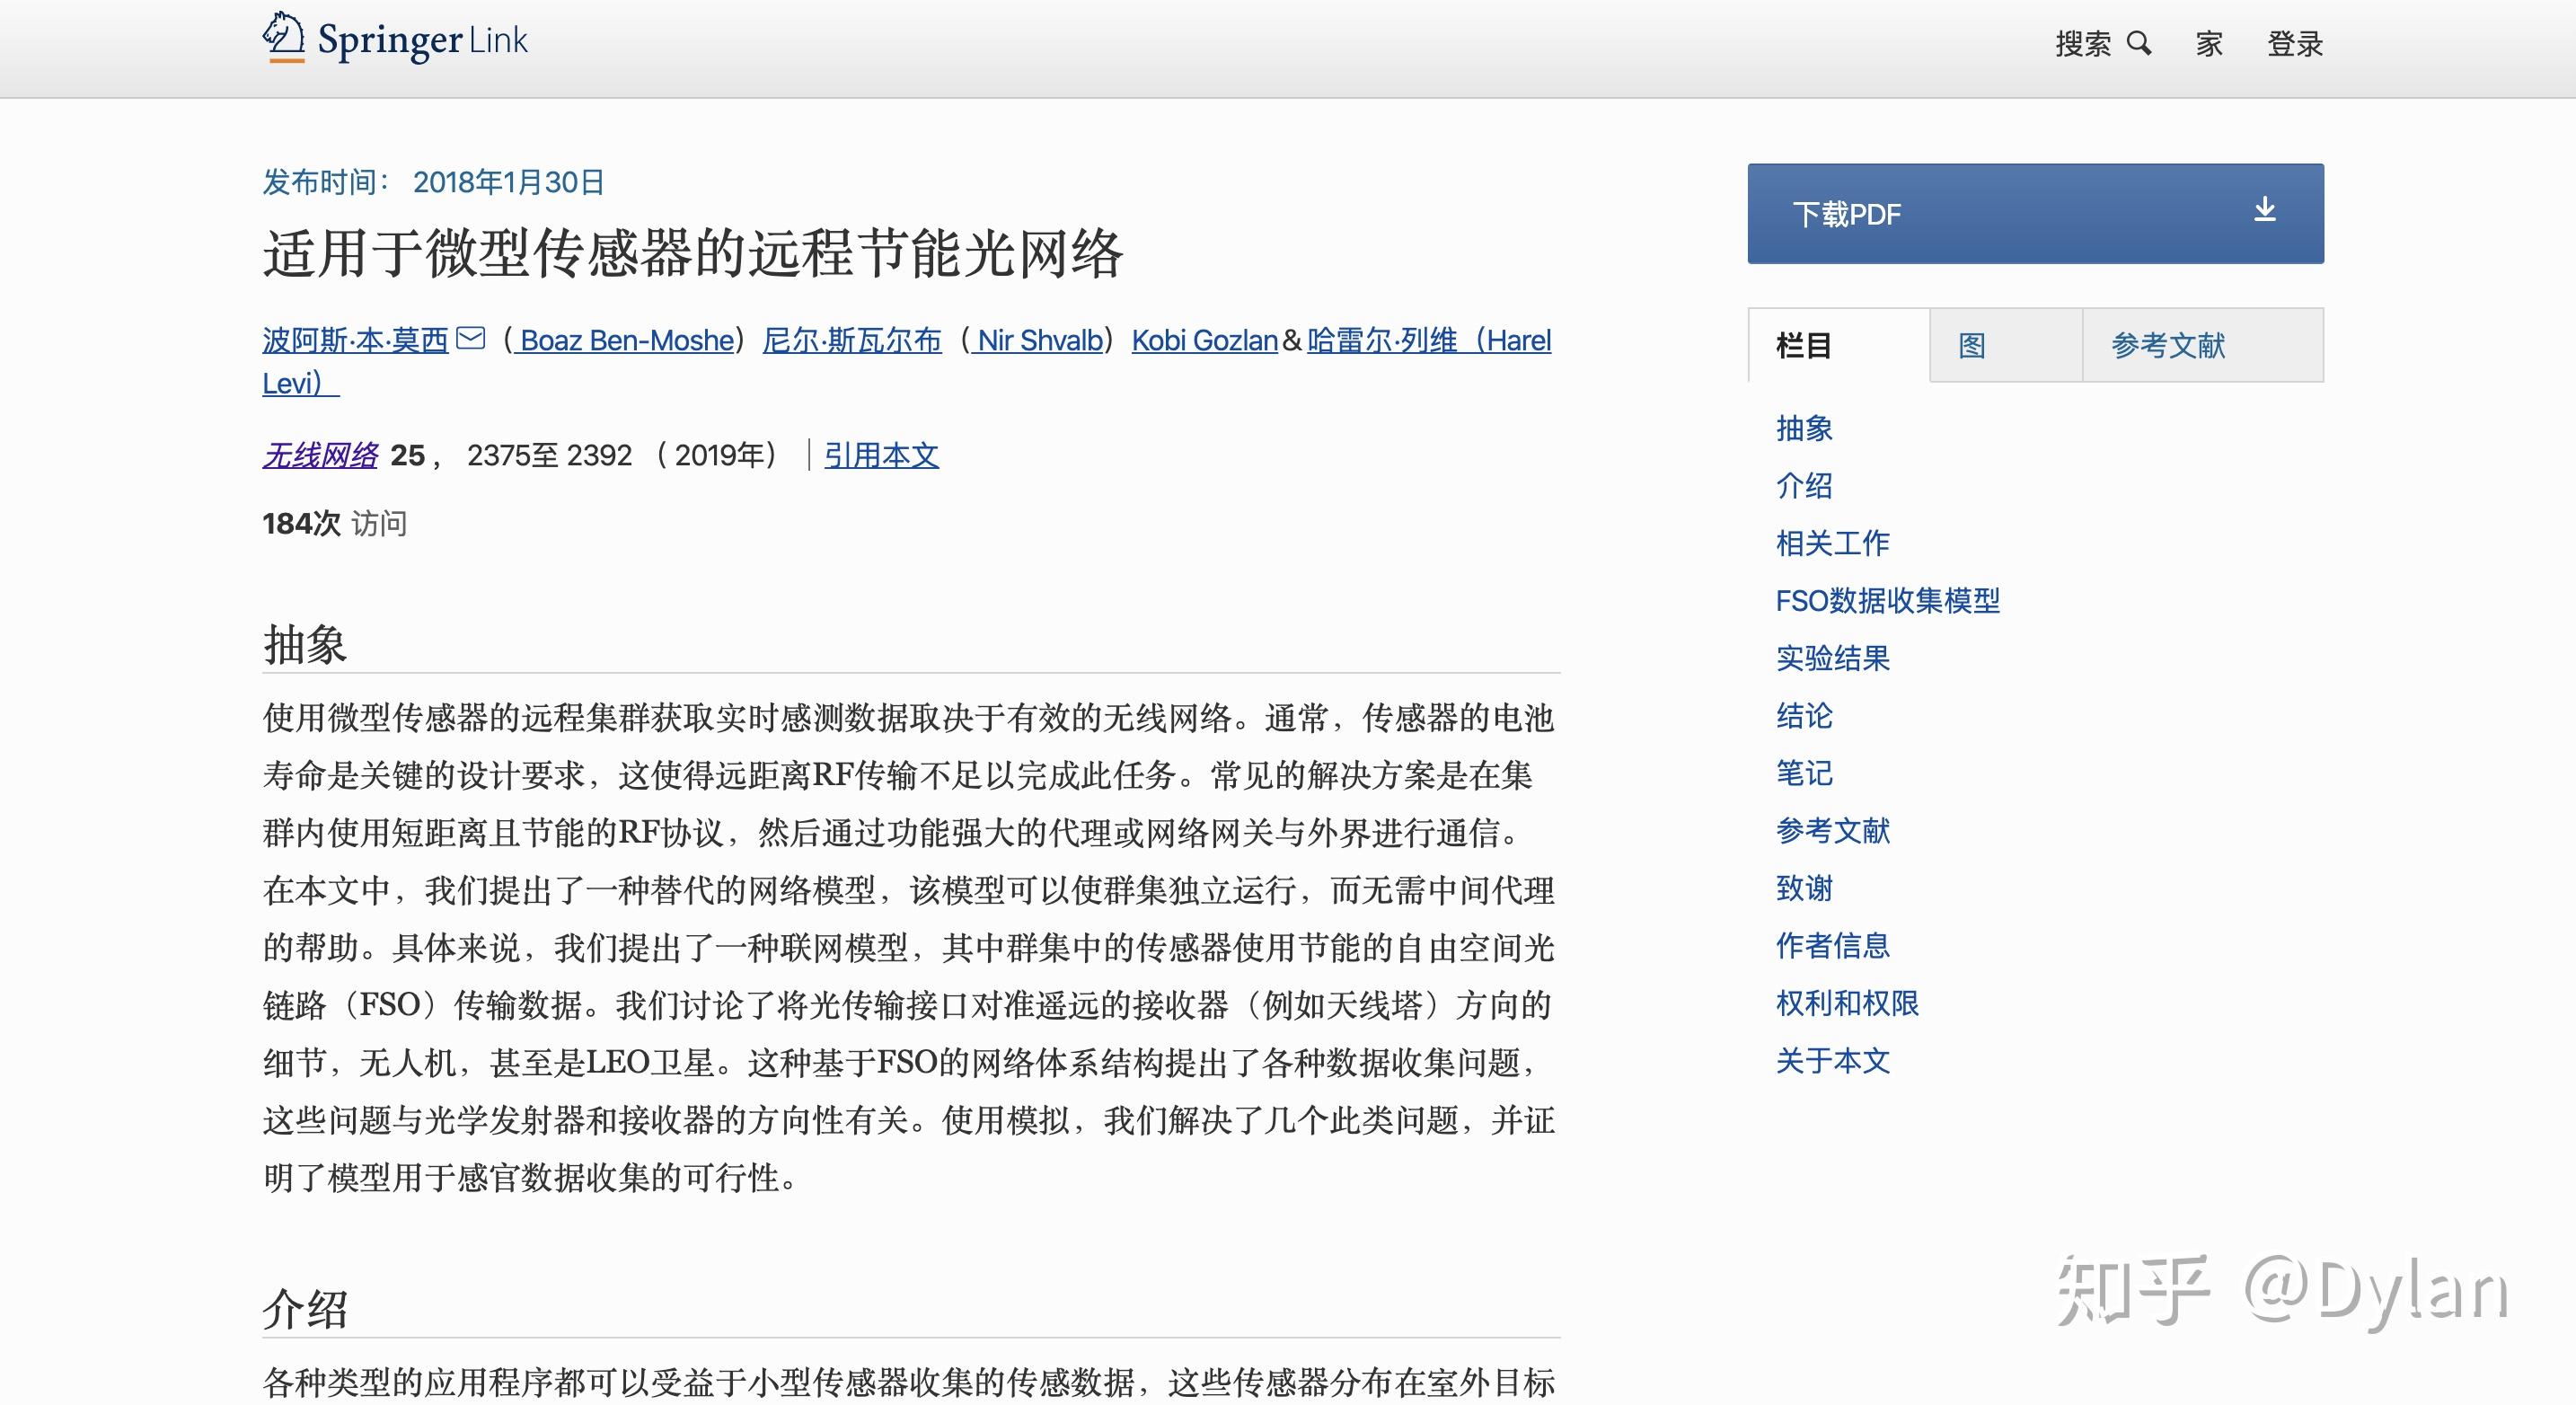Image resolution: width=2576 pixels, height=1405 pixels.
Task: Open the 登录 link in header
Action: point(2294,44)
